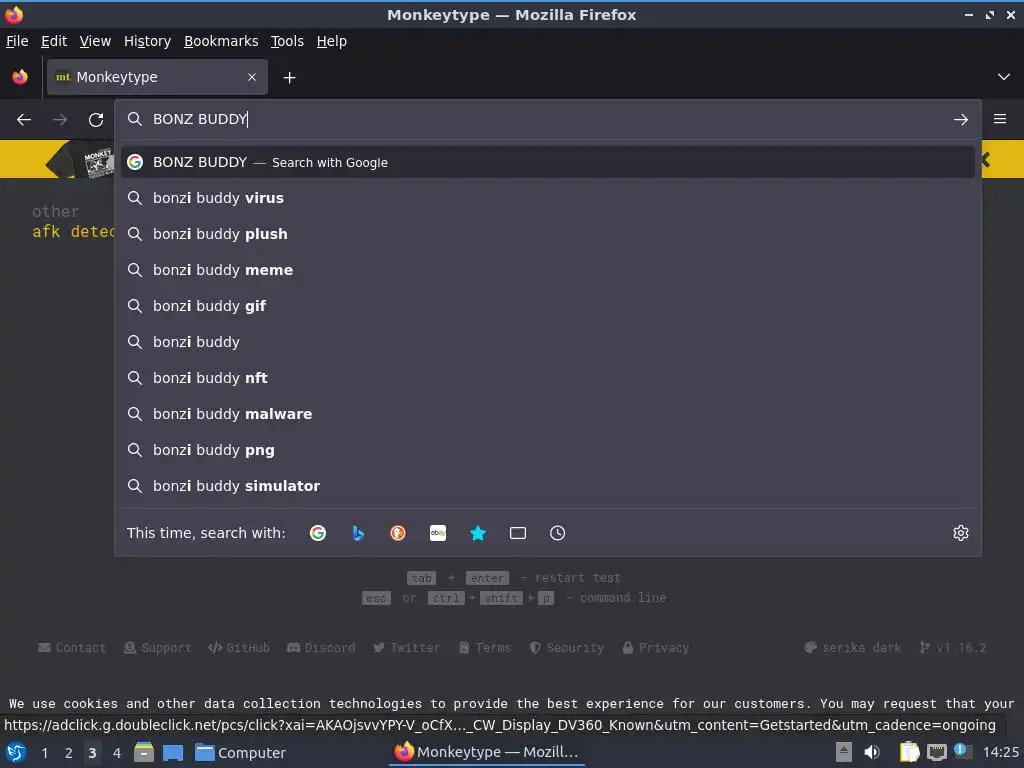Click the back navigation arrow
Image resolution: width=1024 pixels, height=768 pixels.
pos(24,120)
